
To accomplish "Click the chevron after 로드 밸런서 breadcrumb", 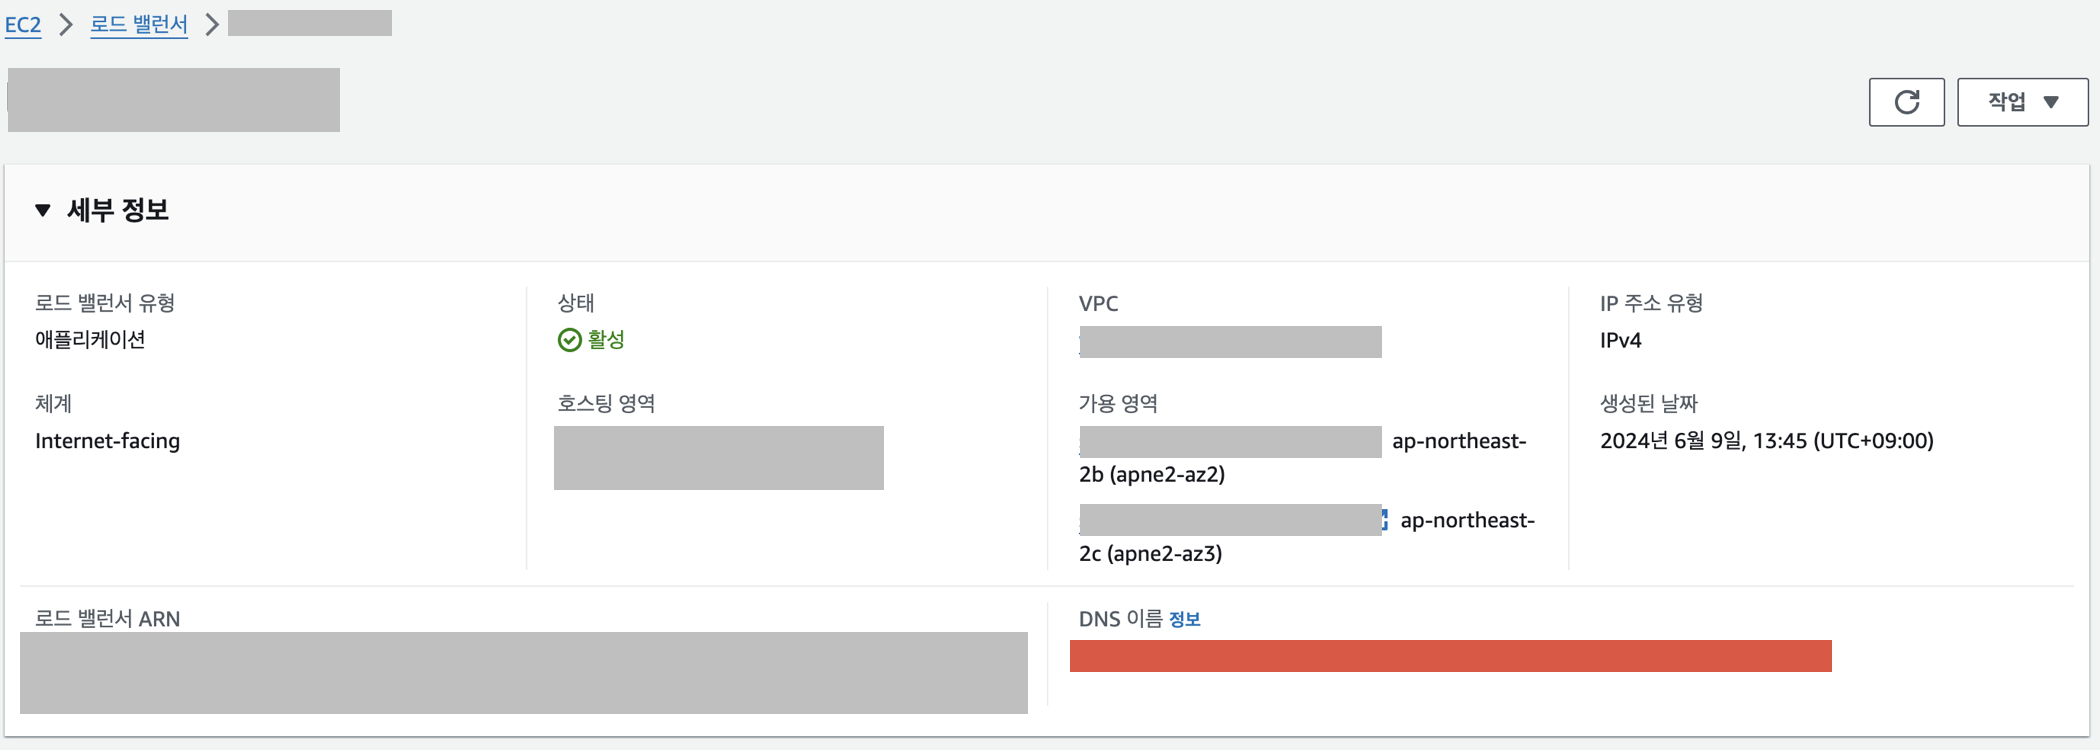I will coord(211,24).
